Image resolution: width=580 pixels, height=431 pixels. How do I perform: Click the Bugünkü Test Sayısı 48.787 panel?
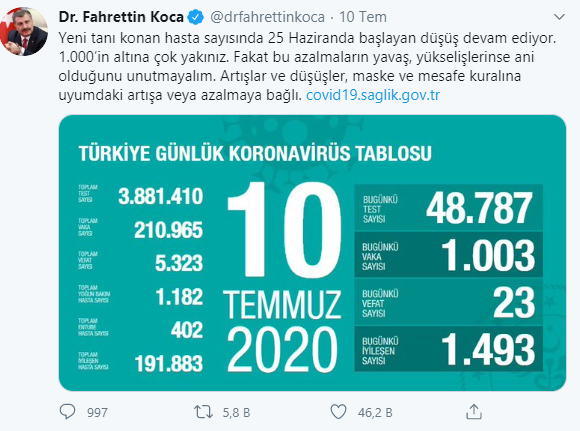[448, 208]
